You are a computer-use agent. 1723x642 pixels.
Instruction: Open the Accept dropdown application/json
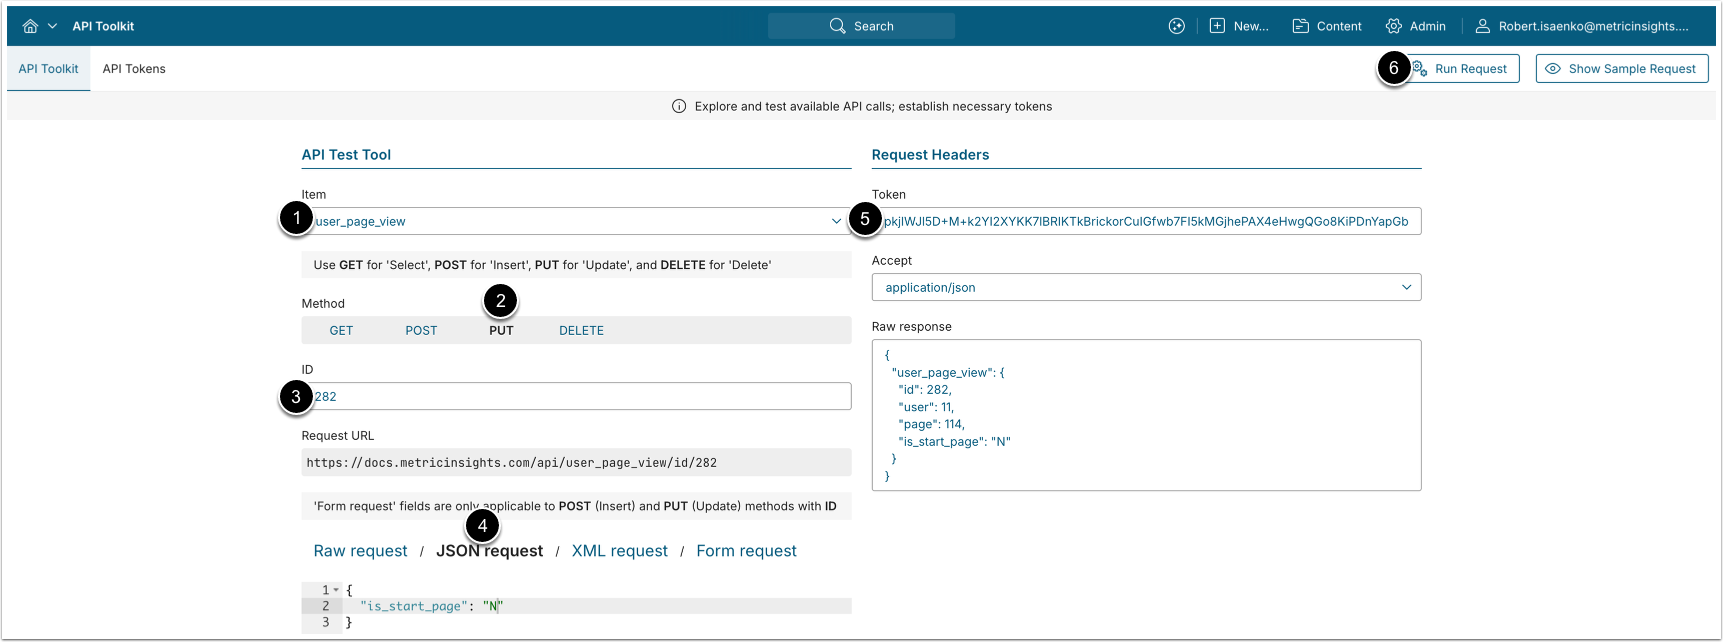pyautogui.click(x=1146, y=287)
